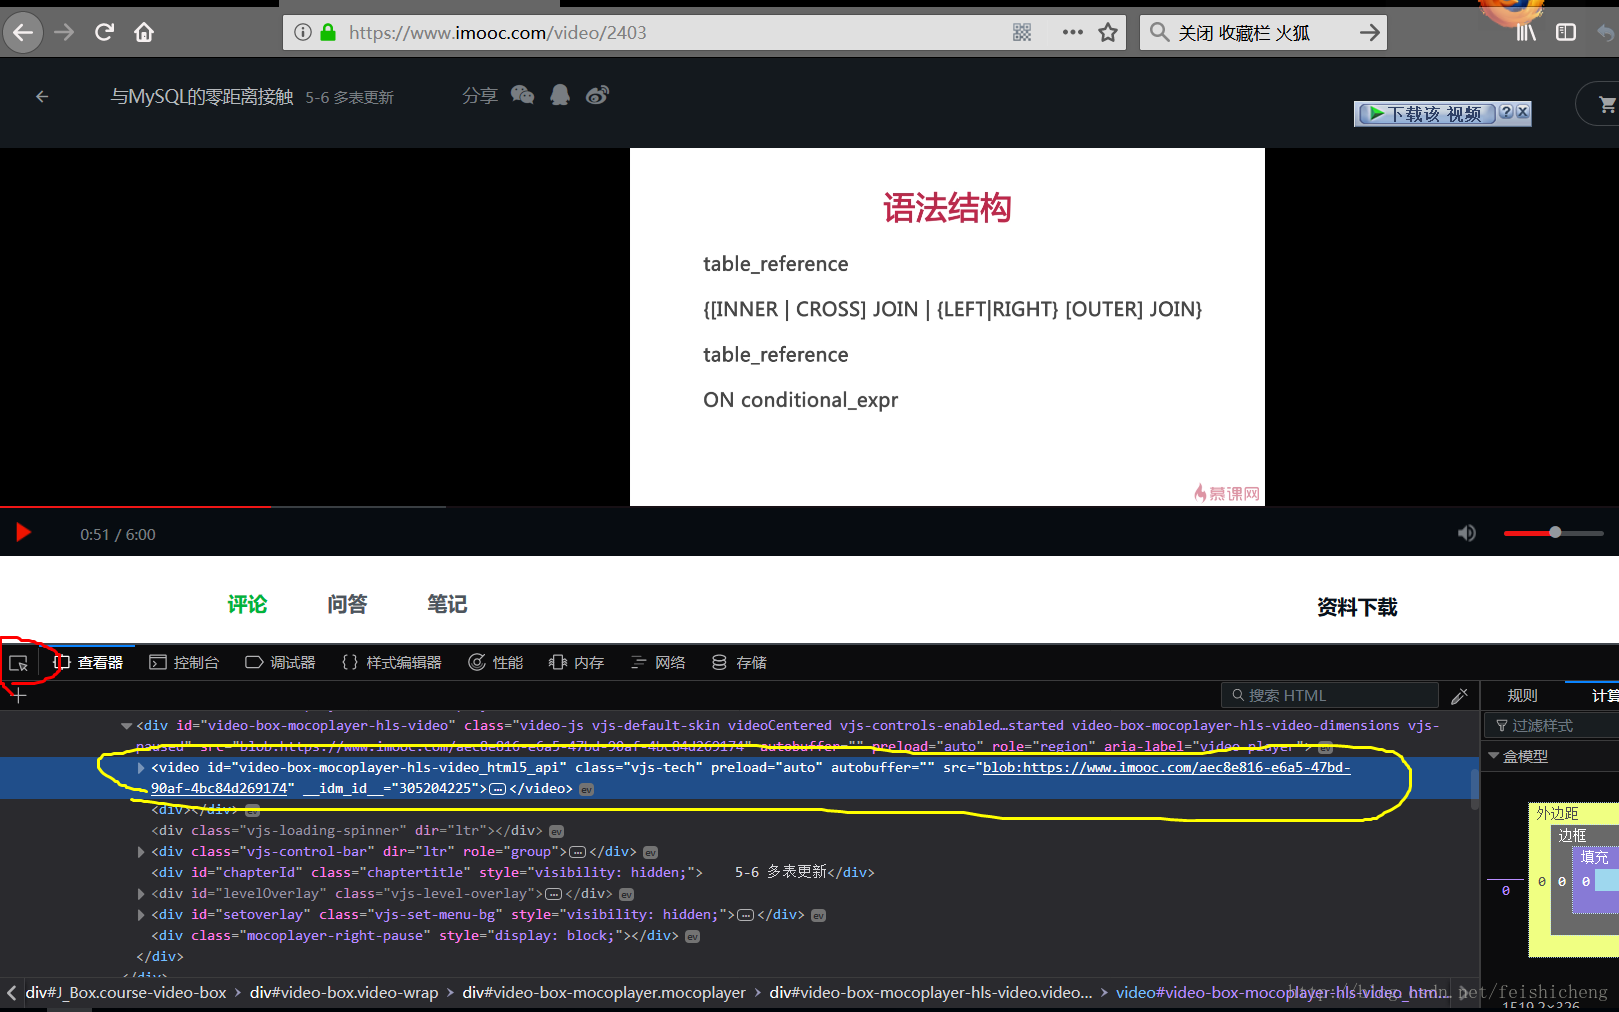Viewport: 1619px width, 1012px height.
Task: Focus the 过滤样式 filter styles field
Action: (x=1552, y=725)
